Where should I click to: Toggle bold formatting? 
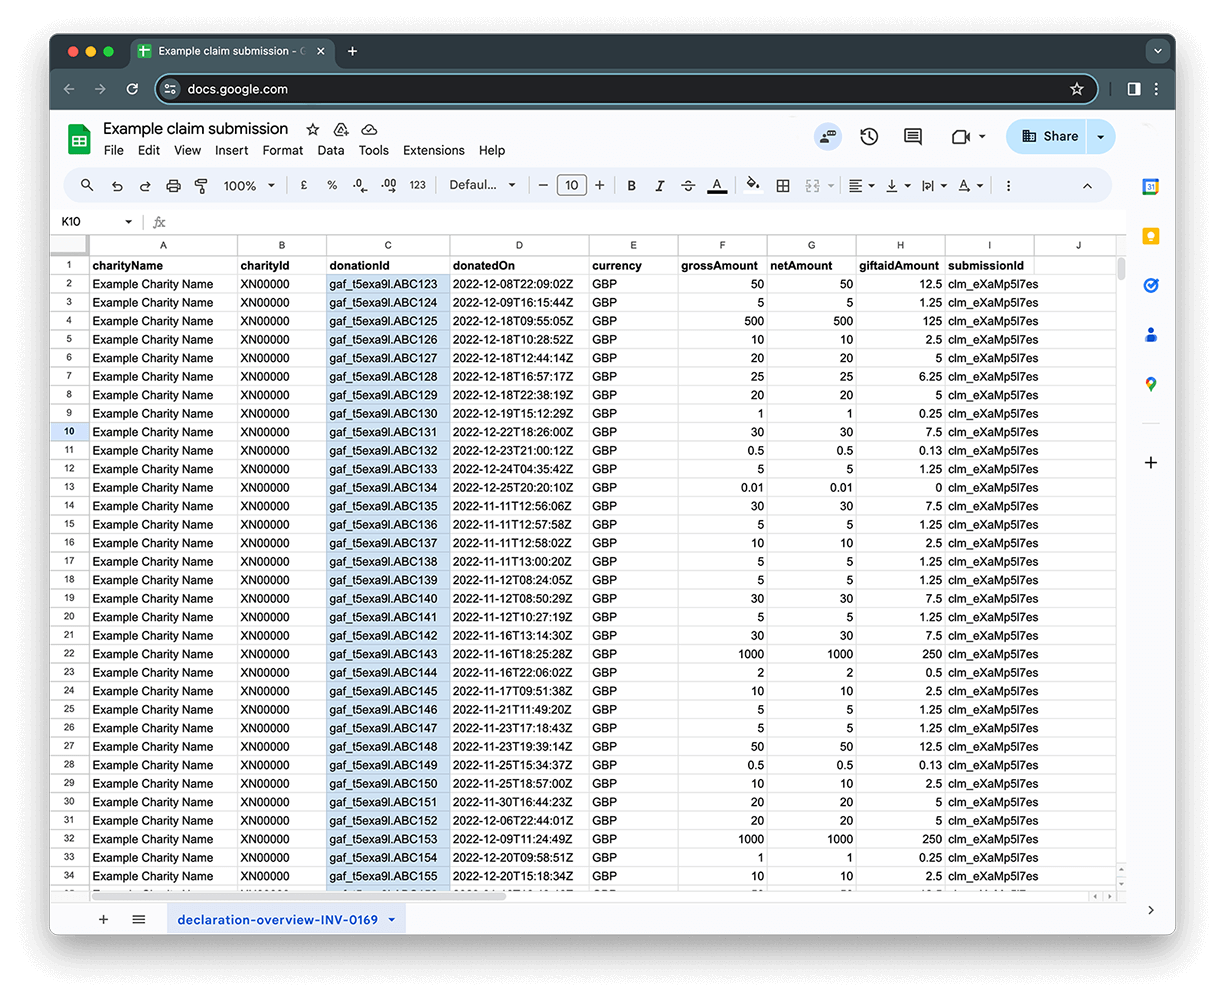tap(631, 185)
